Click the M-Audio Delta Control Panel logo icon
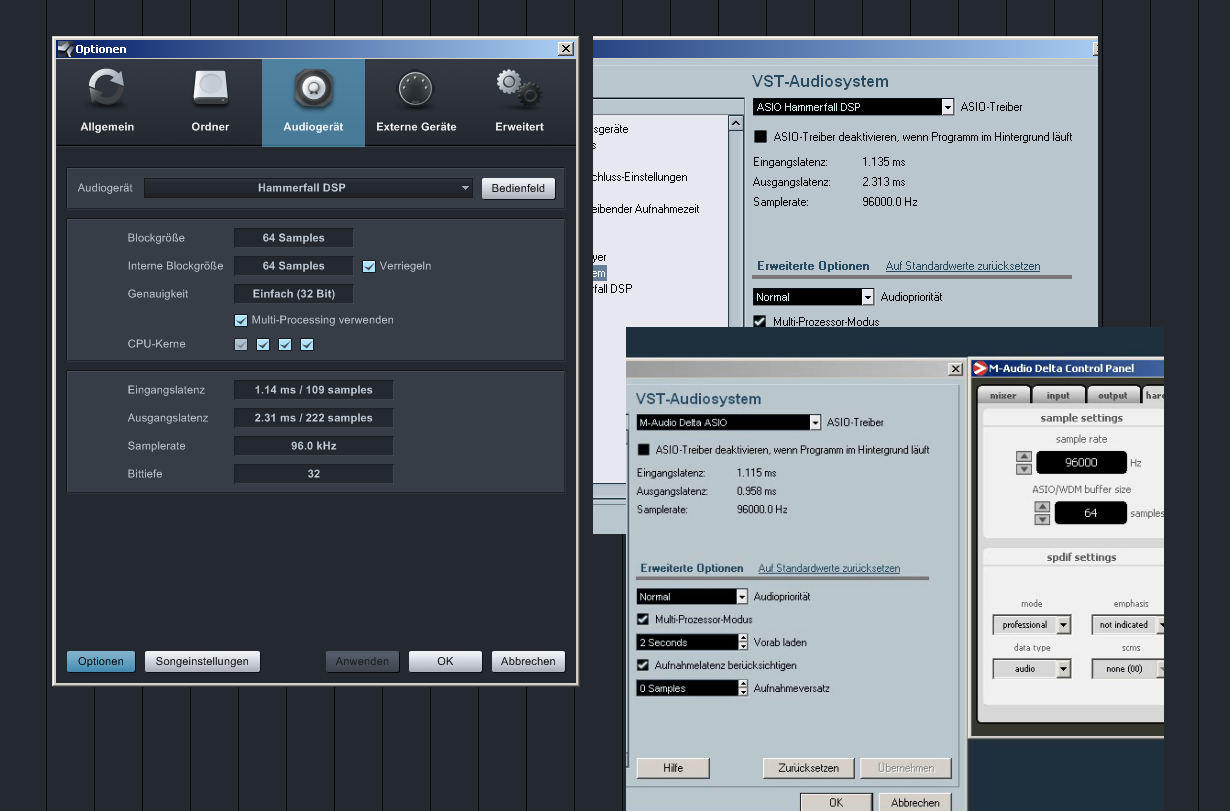The height and width of the screenshot is (811, 1230). pyautogui.click(x=980, y=368)
